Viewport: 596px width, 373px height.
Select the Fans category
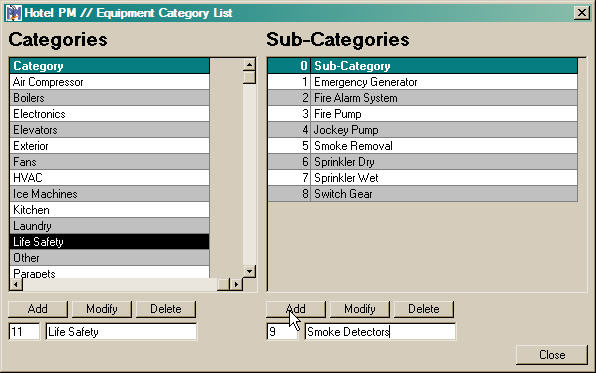pos(109,162)
